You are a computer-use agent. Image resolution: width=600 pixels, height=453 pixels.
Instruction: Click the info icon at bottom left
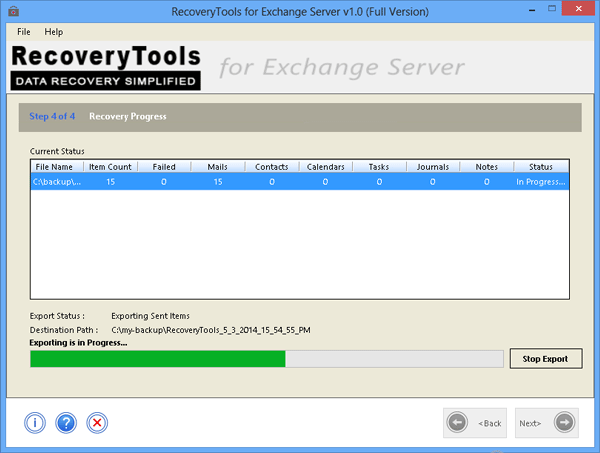click(x=35, y=423)
